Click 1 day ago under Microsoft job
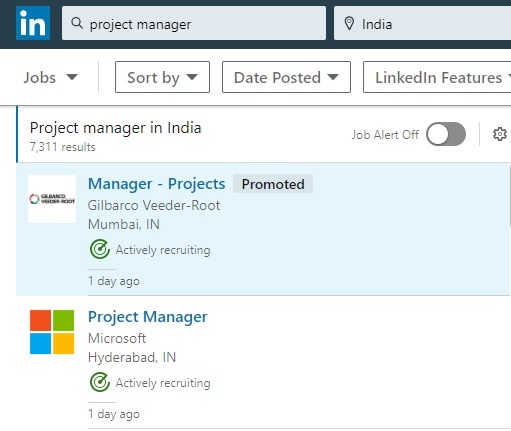511x431 pixels. point(114,414)
